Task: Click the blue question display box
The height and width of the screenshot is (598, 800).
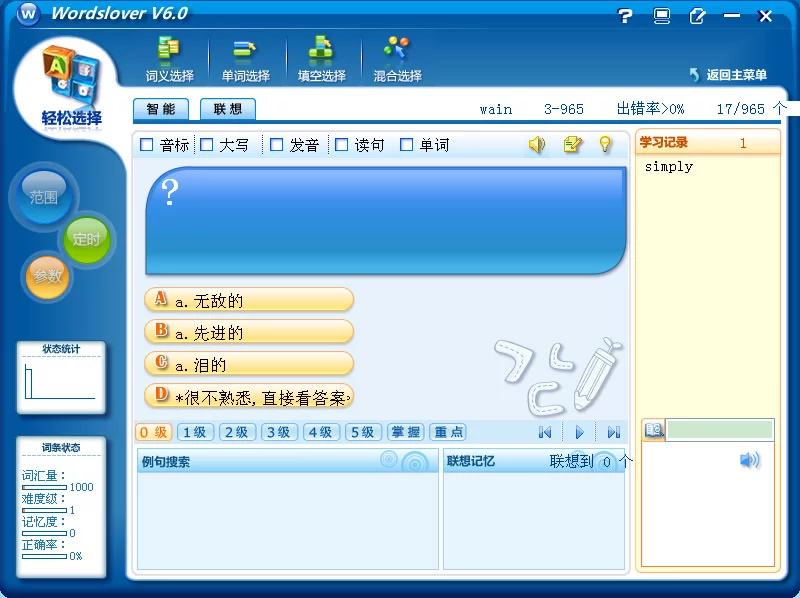Action: (x=386, y=220)
